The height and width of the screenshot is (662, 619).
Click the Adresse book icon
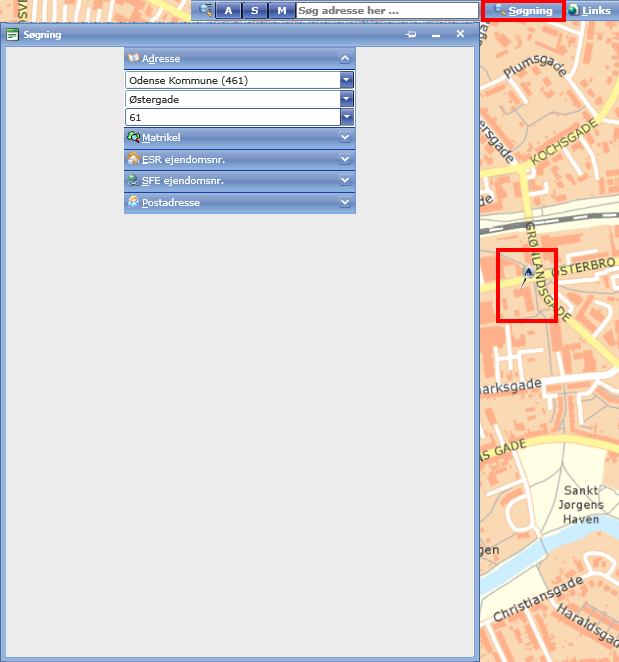point(133,58)
